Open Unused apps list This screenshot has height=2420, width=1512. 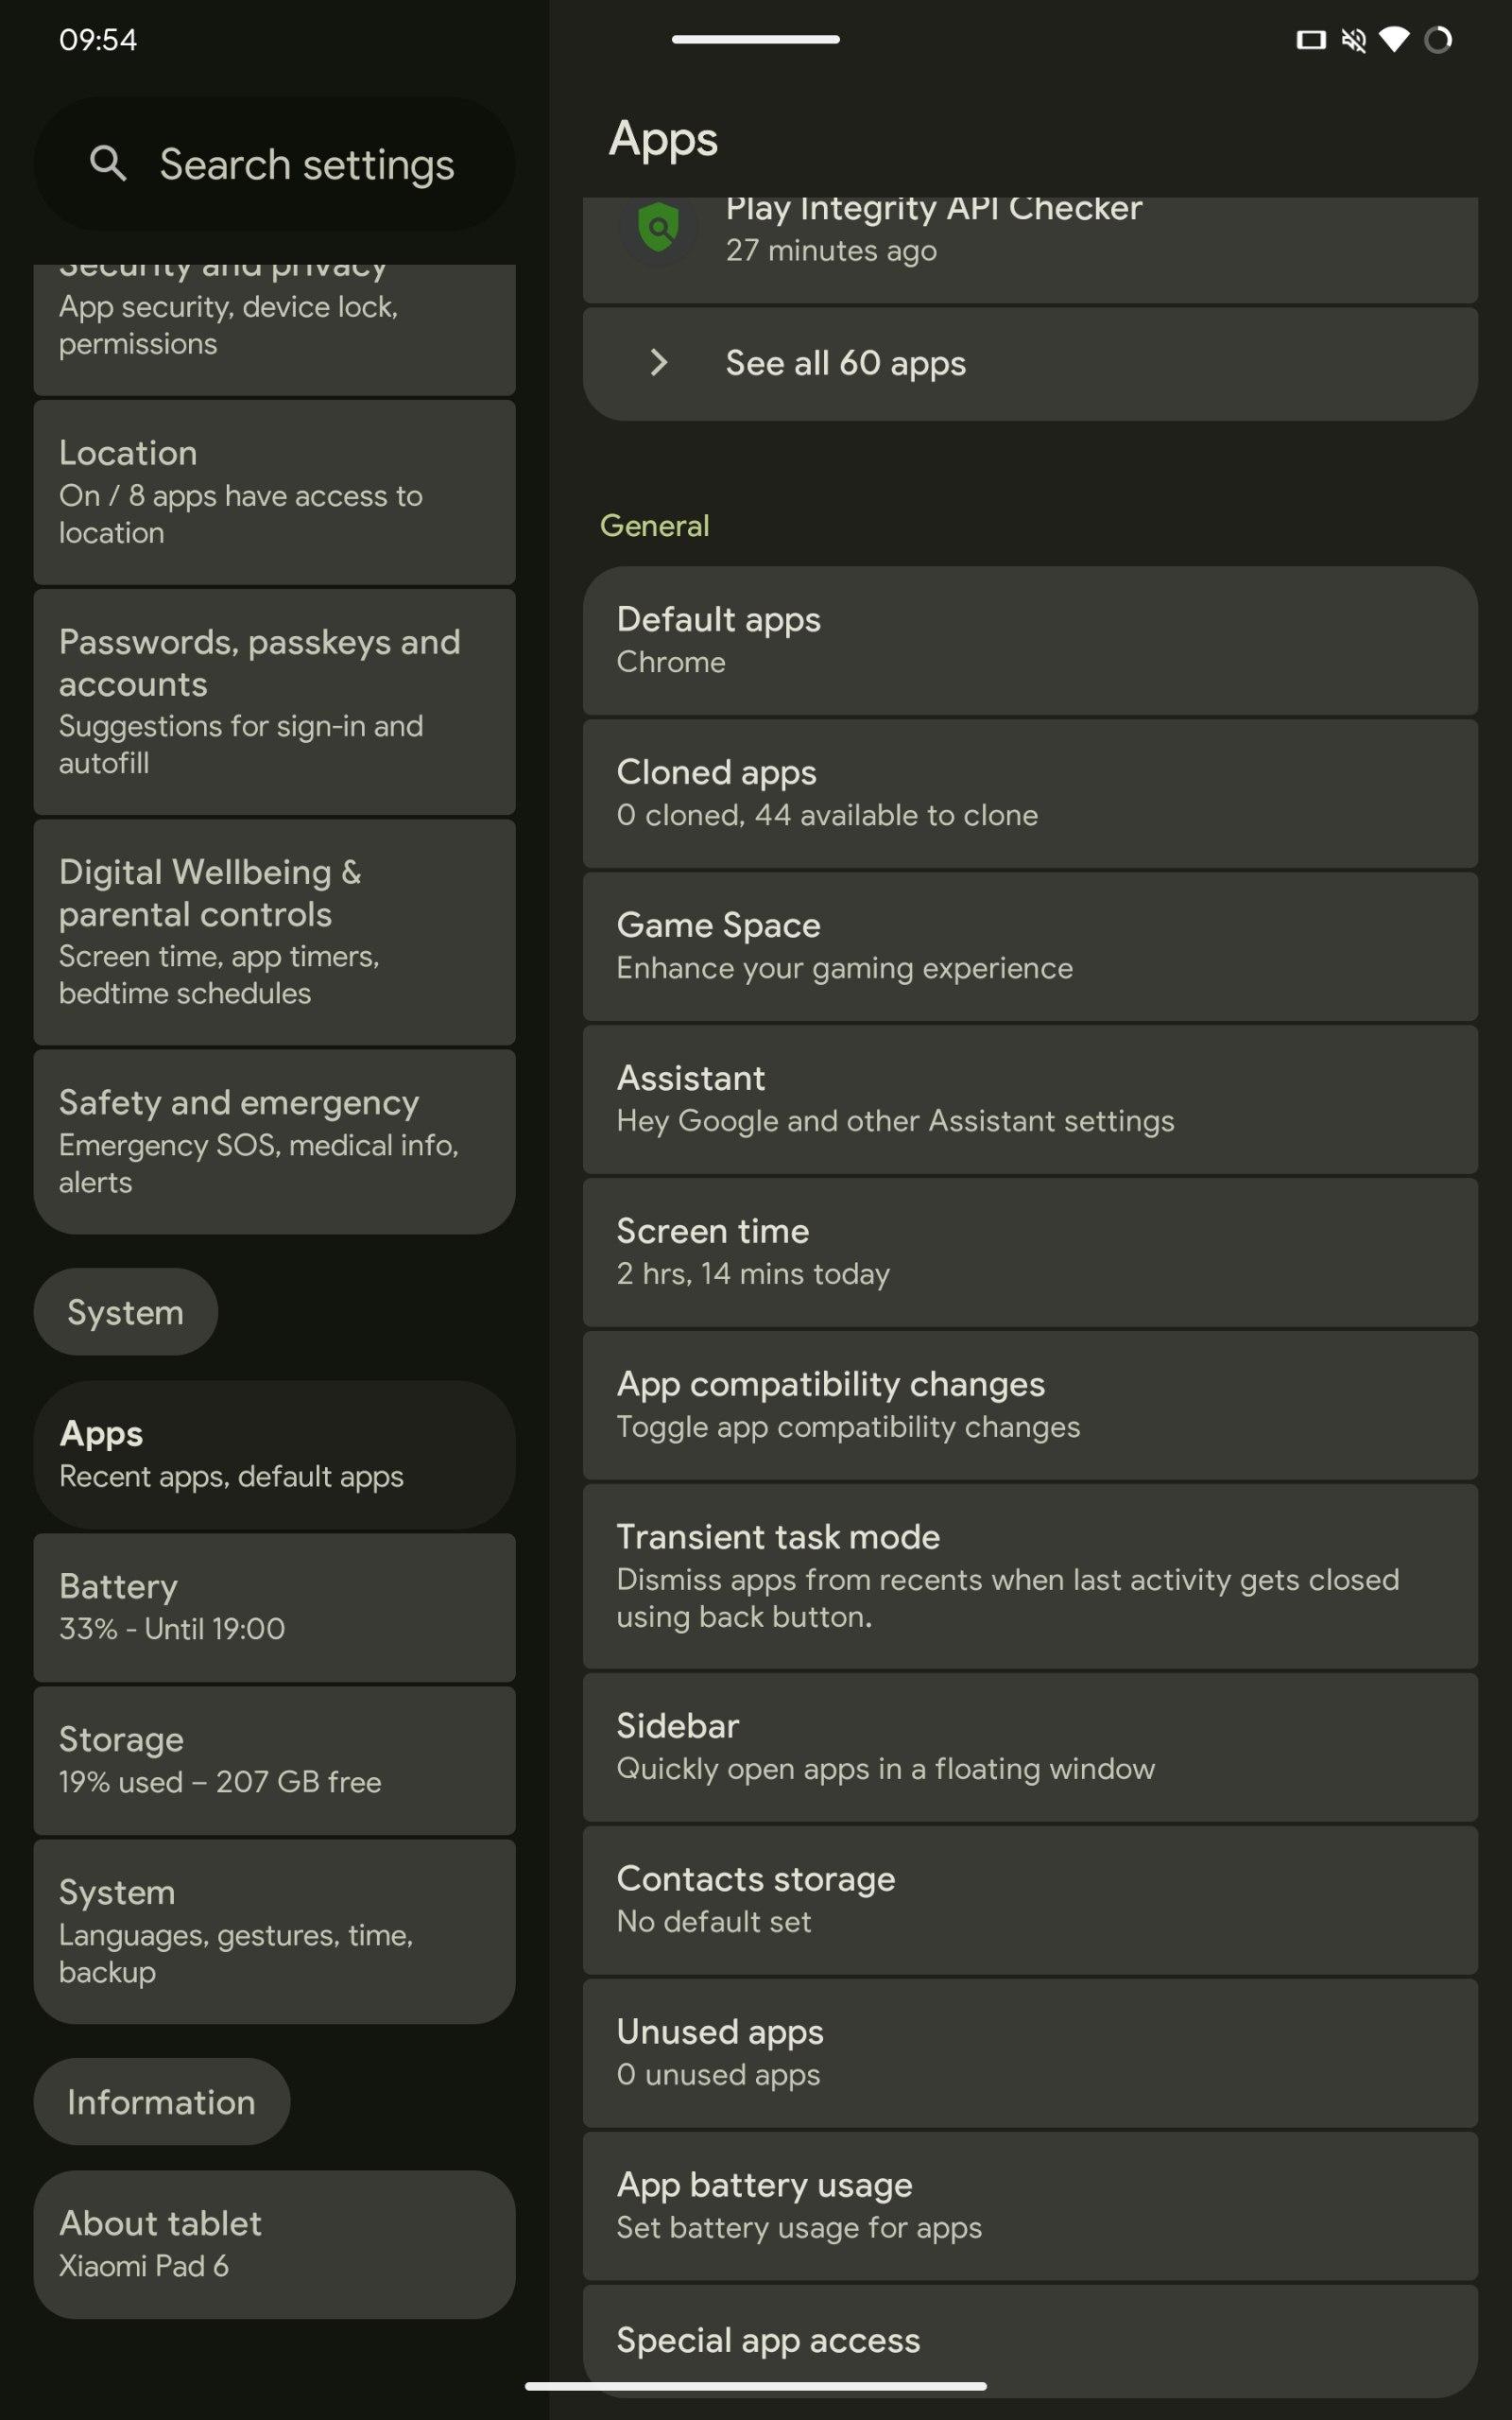point(1029,2053)
